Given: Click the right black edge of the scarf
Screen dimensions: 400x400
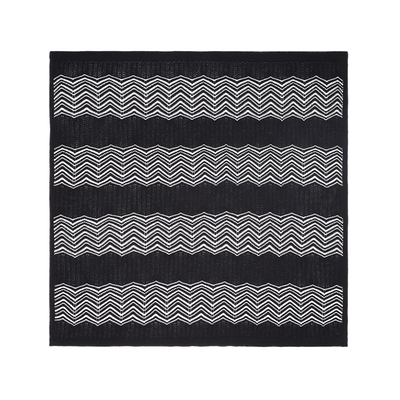Looking at the screenshot, I should click(346, 199).
